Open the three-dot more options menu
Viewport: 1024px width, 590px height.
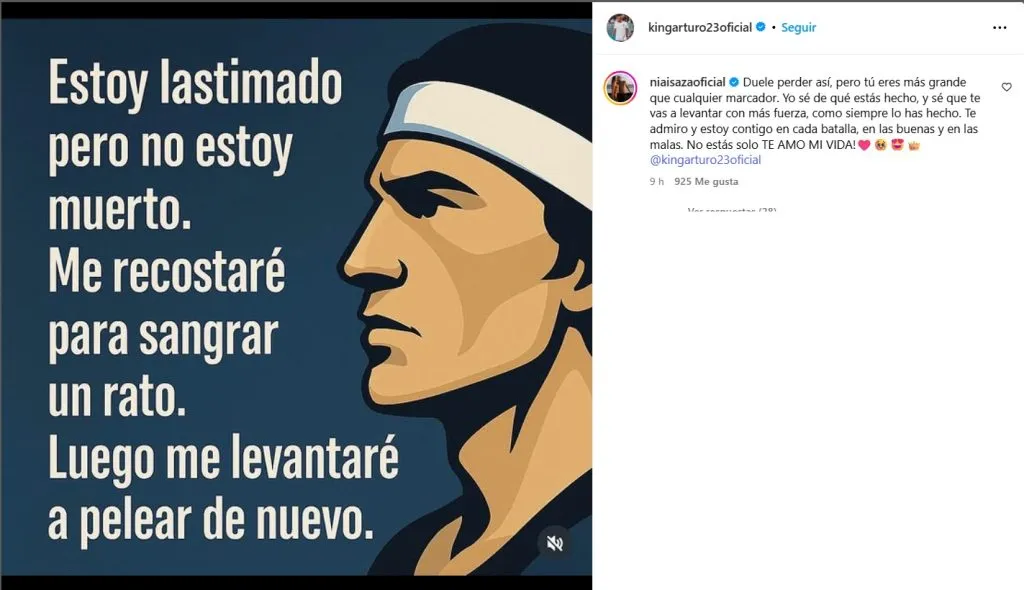[x=999, y=27]
